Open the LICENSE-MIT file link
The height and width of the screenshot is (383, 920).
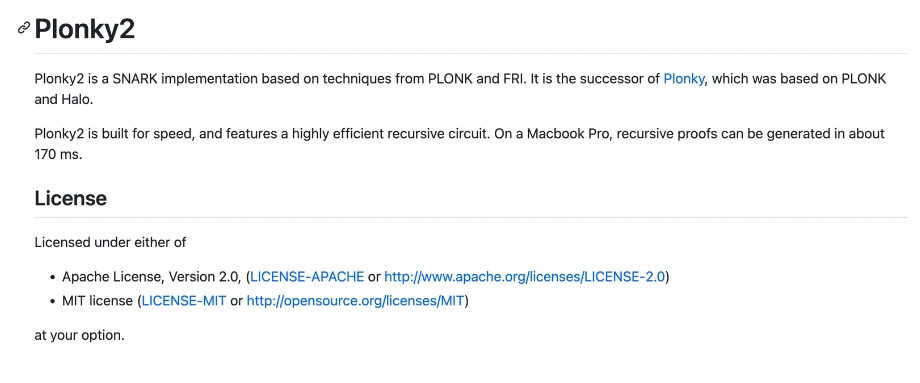click(184, 301)
